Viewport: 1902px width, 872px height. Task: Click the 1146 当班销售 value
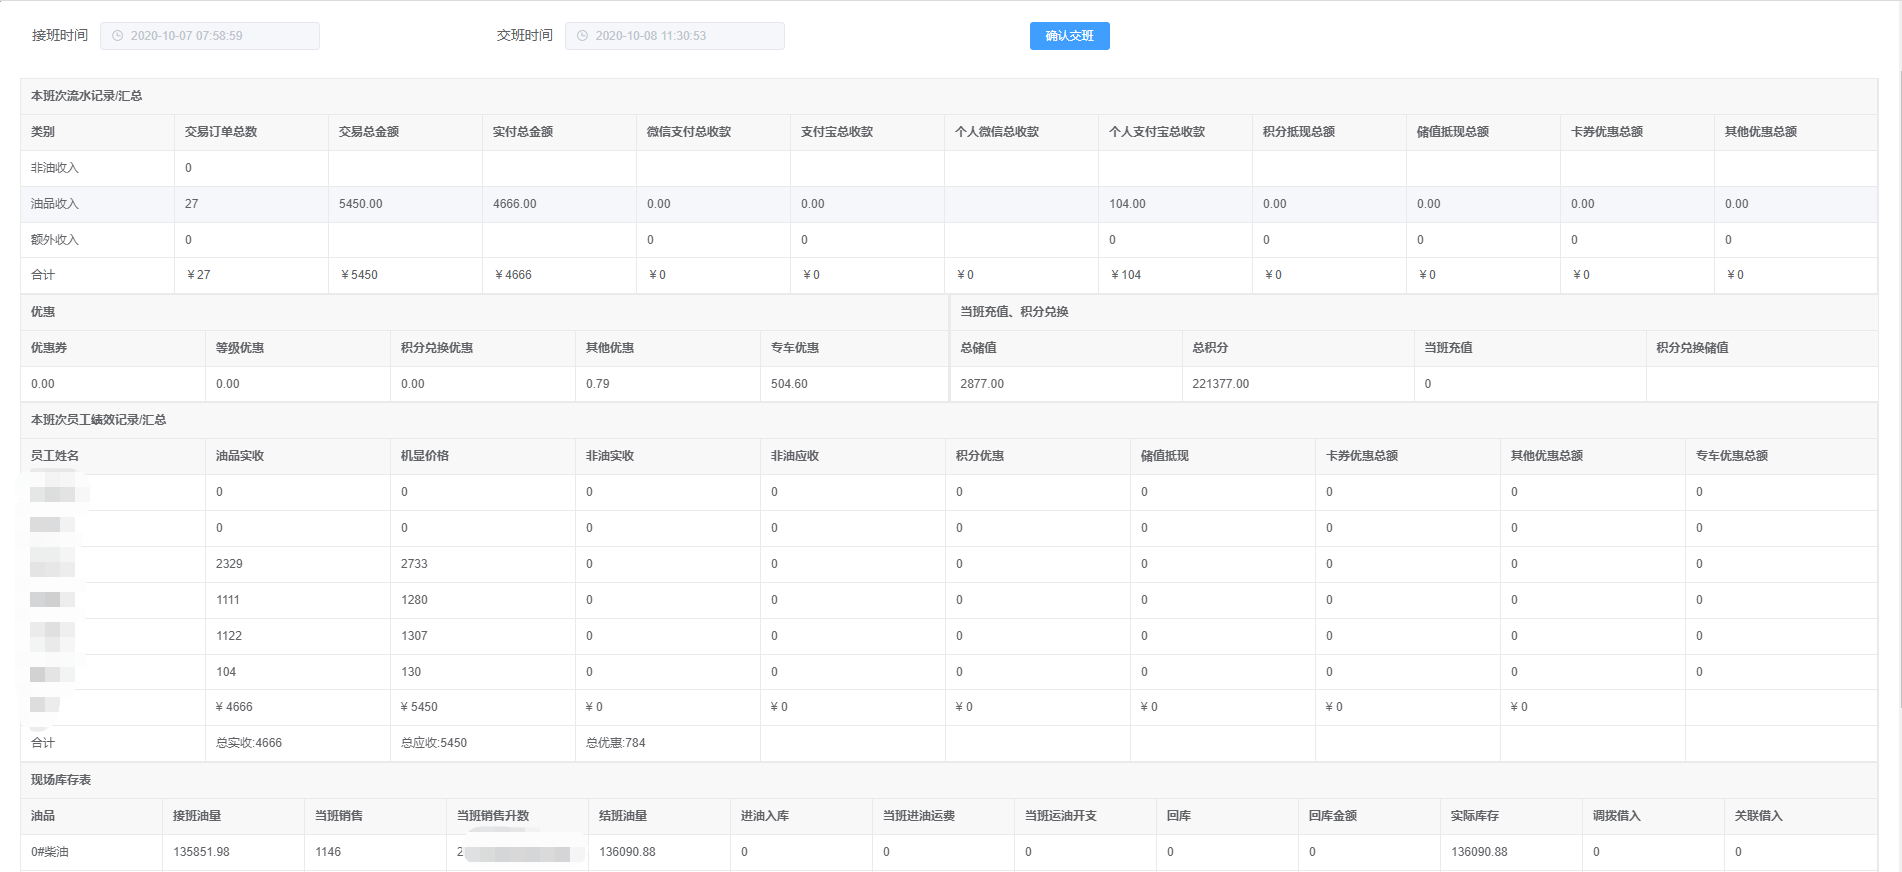click(x=328, y=852)
